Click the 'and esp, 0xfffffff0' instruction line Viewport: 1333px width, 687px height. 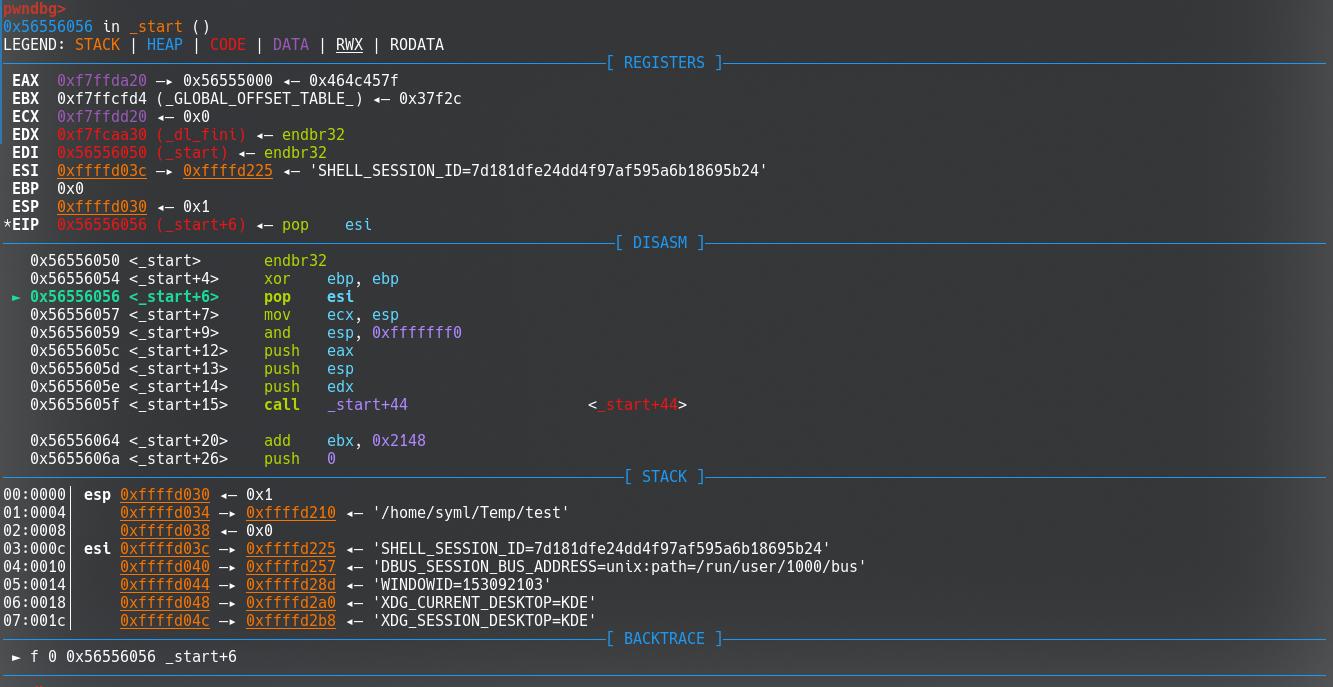pyautogui.click(x=362, y=332)
